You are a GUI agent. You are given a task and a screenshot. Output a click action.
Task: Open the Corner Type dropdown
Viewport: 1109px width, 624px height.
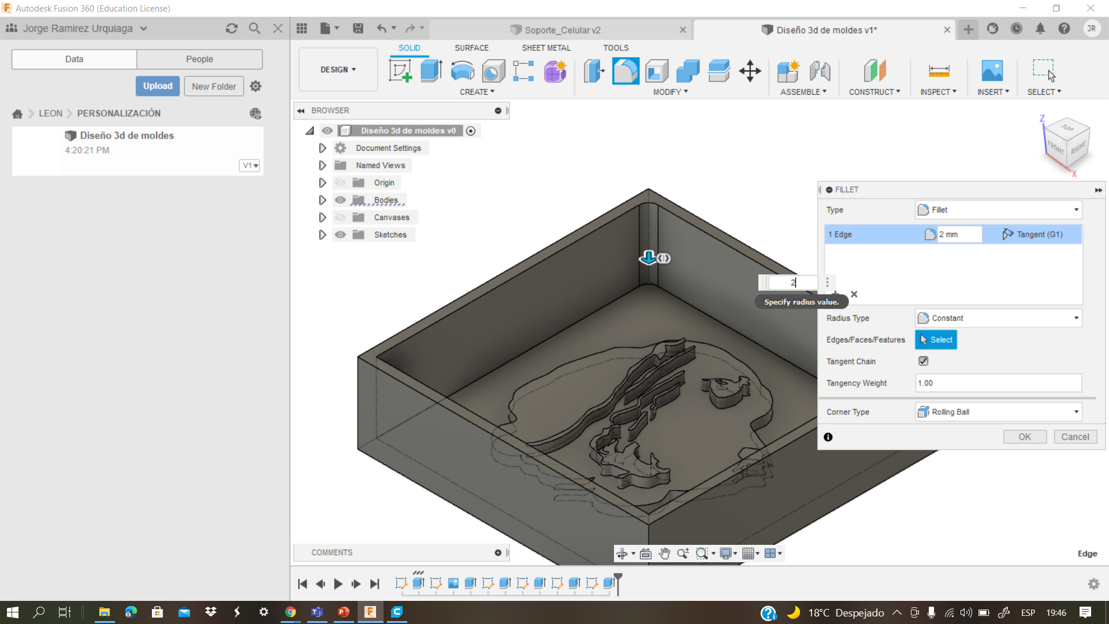(x=998, y=412)
